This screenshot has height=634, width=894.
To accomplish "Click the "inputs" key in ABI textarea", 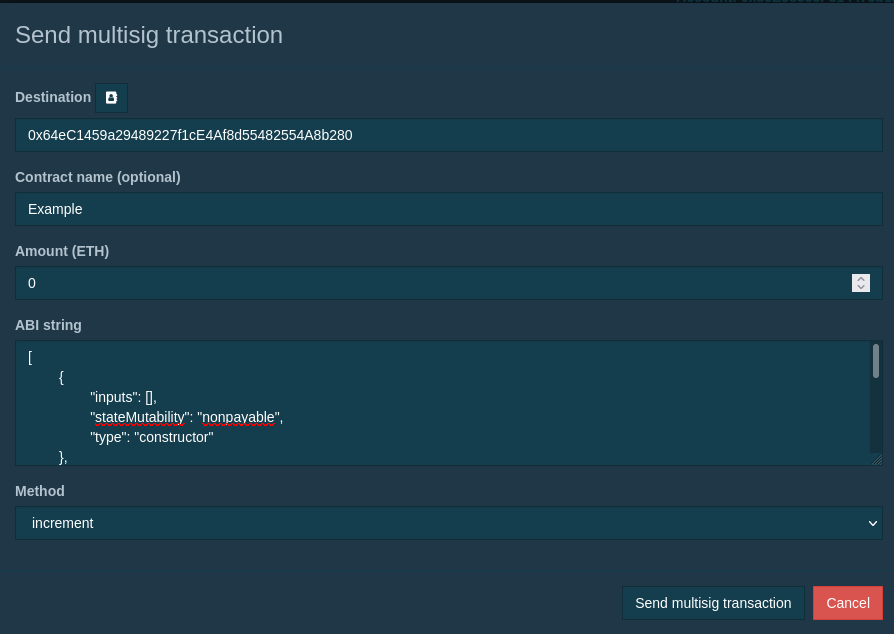I will (x=113, y=397).
